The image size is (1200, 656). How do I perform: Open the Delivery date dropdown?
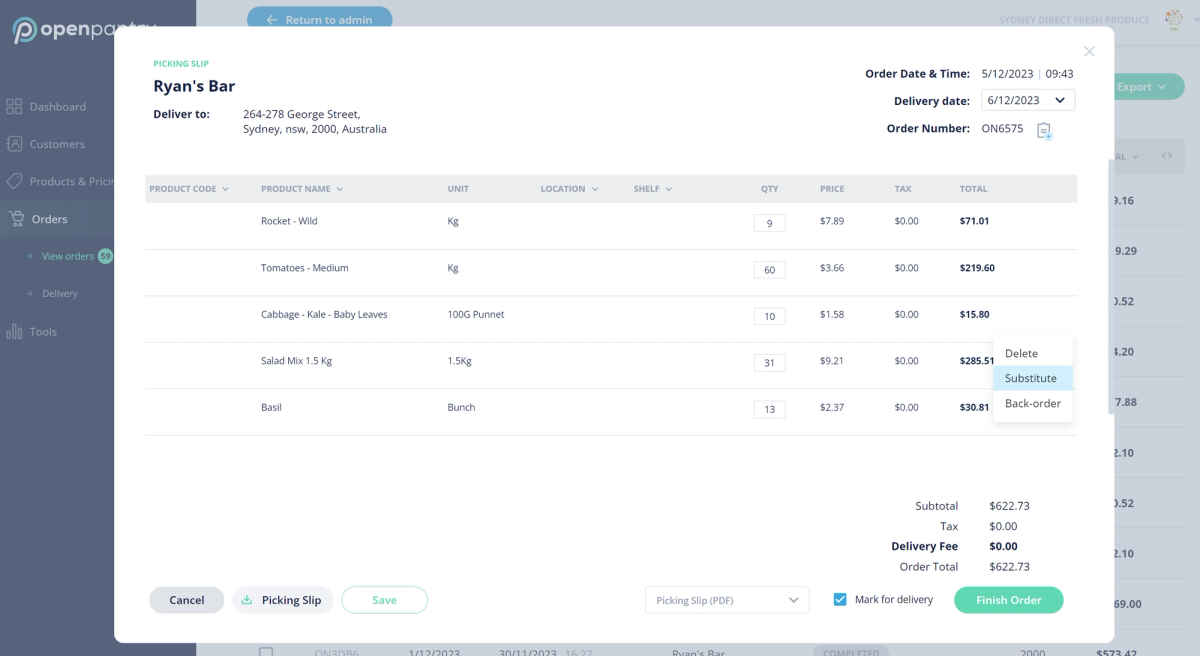(1028, 100)
